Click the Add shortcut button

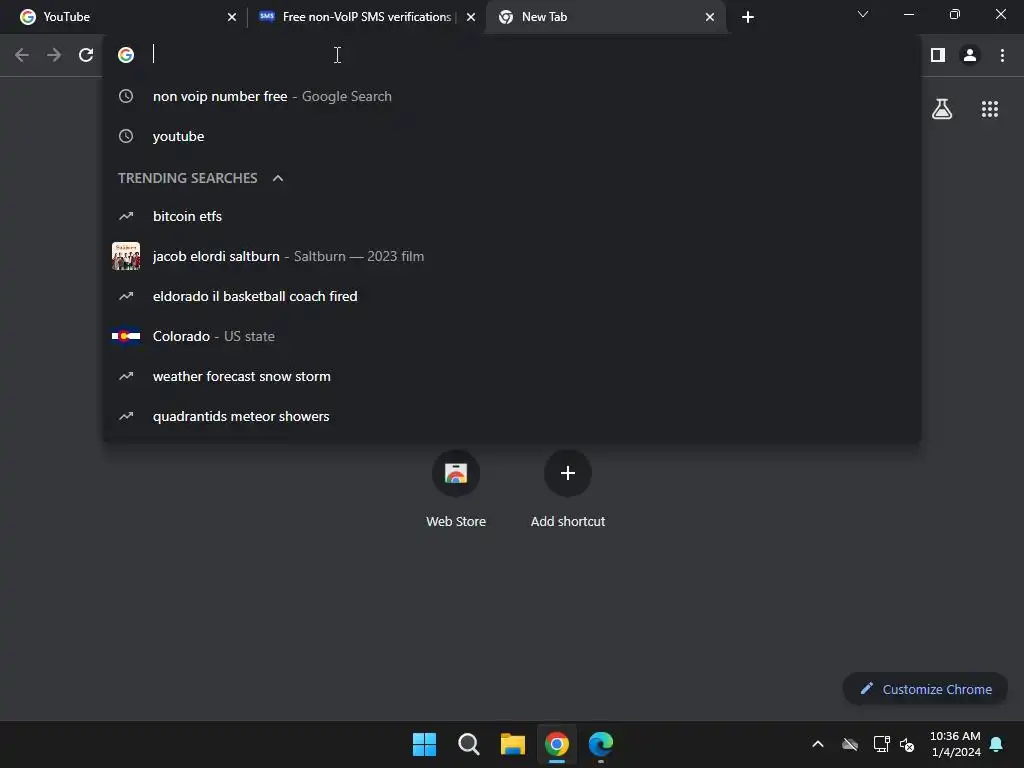pyautogui.click(x=568, y=488)
